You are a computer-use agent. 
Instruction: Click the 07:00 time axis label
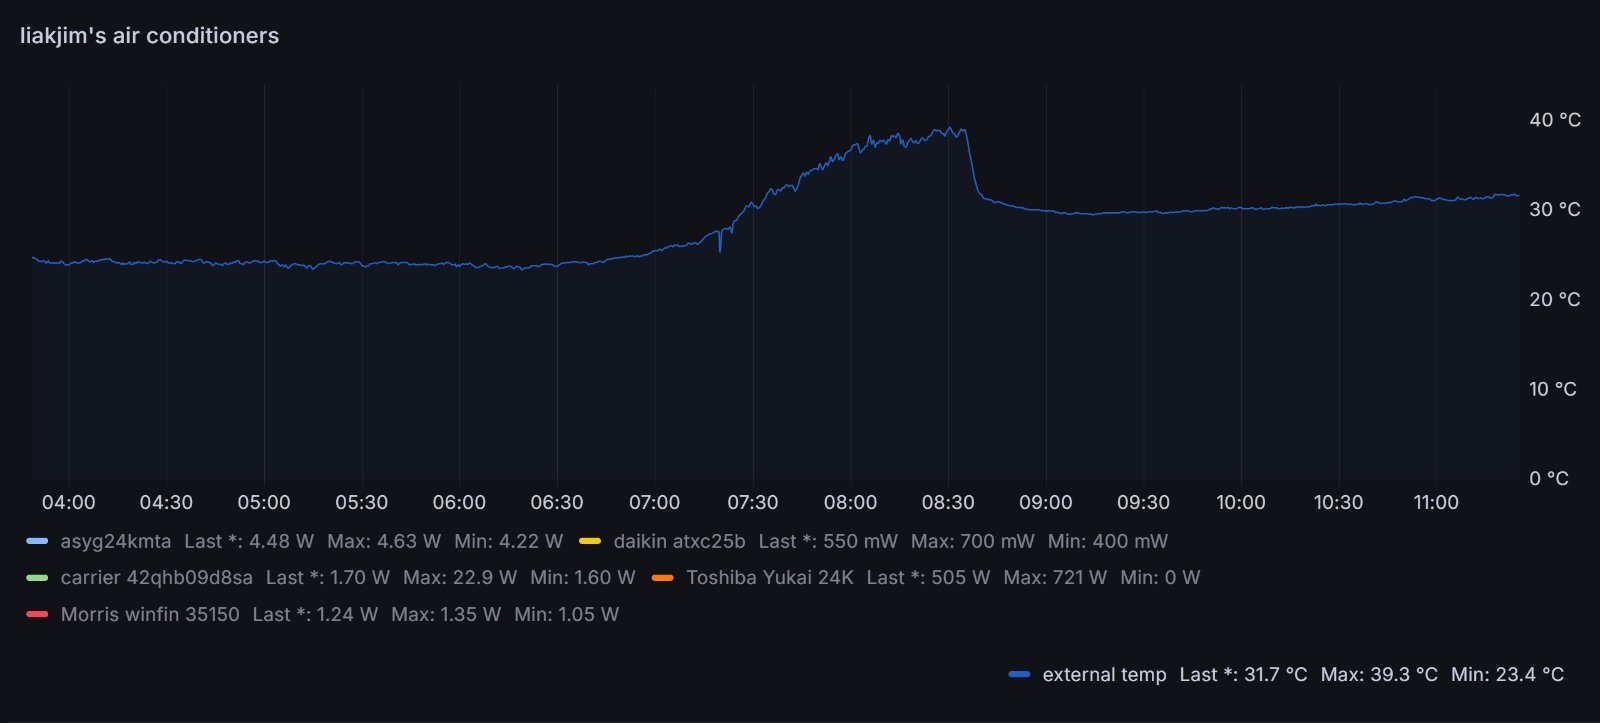click(x=655, y=502)
